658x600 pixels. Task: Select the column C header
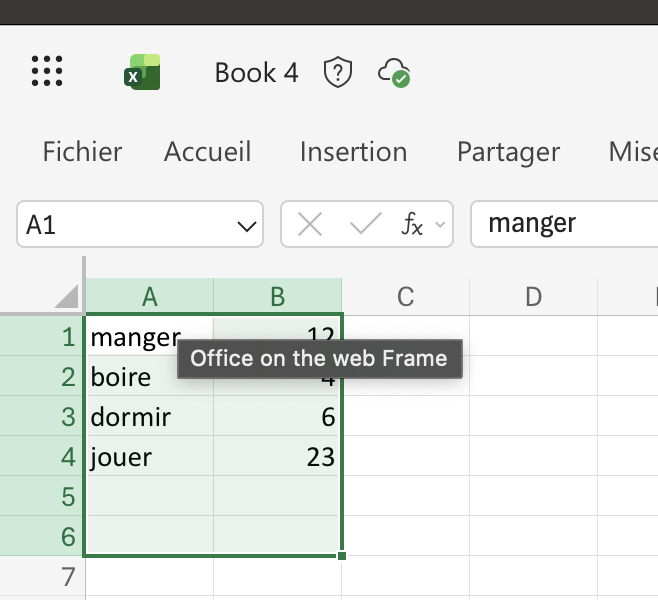click(405, 296)
